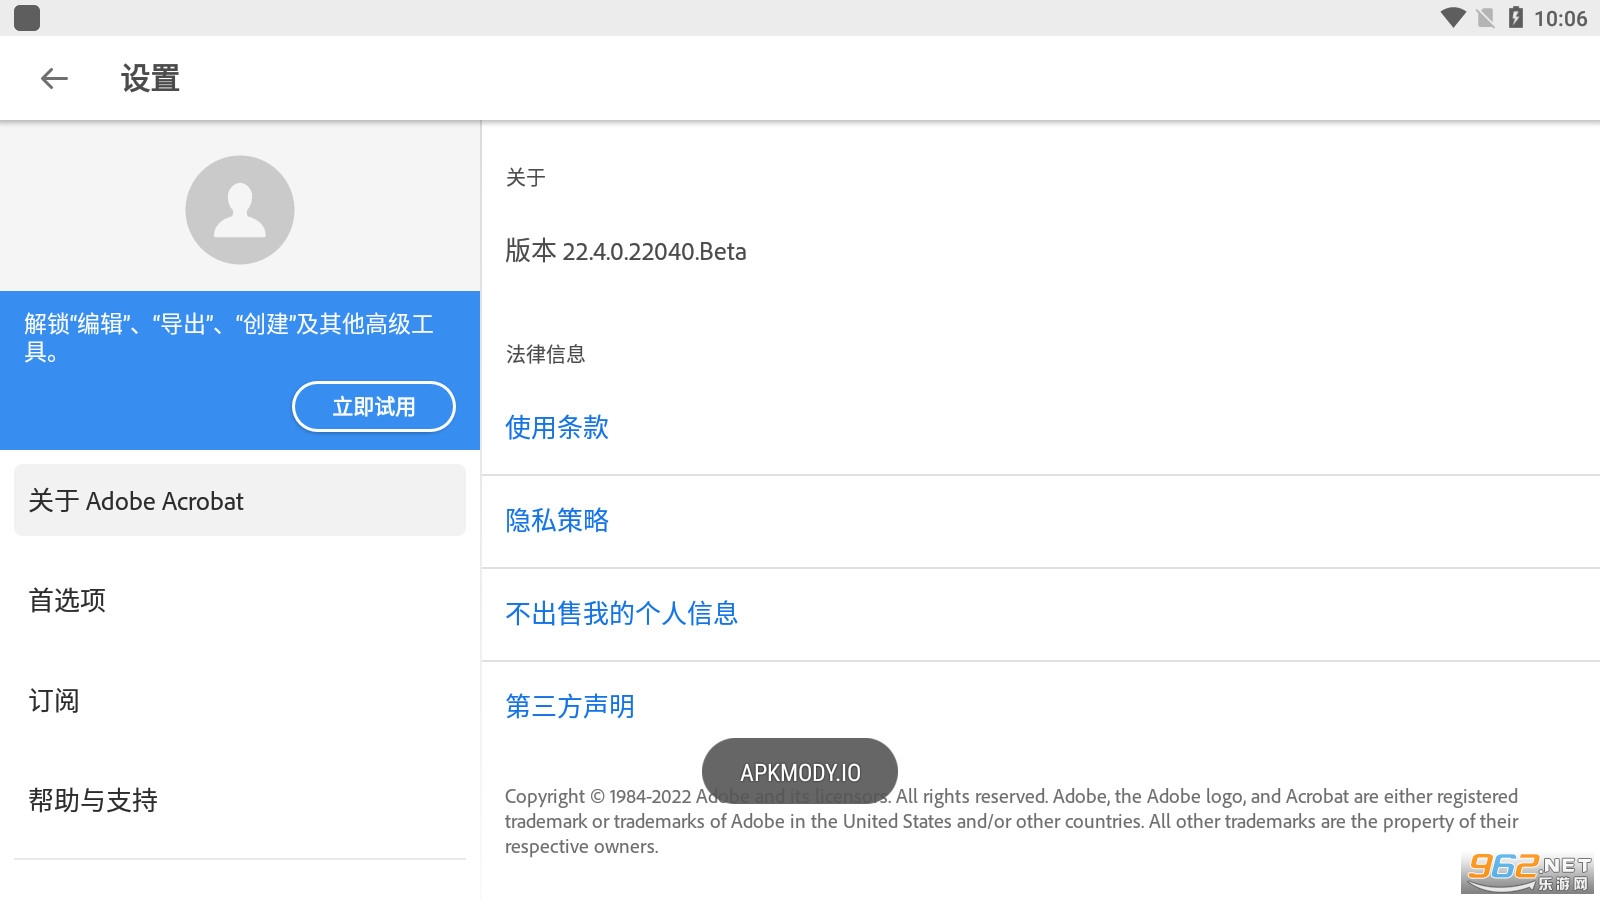1600x900 pixels.
Task: Tap the no-SIM signal icon
Action: [1486, 18]
